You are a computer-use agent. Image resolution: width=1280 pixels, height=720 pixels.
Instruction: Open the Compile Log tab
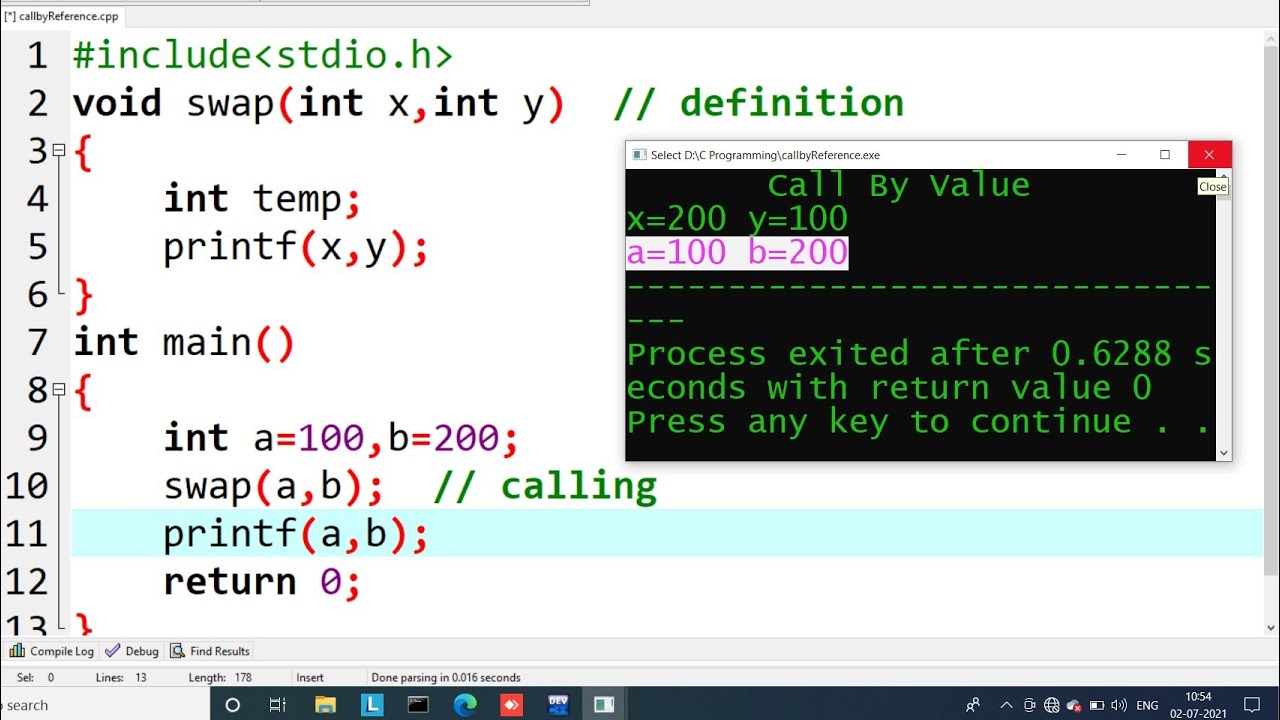coord(51,651)
